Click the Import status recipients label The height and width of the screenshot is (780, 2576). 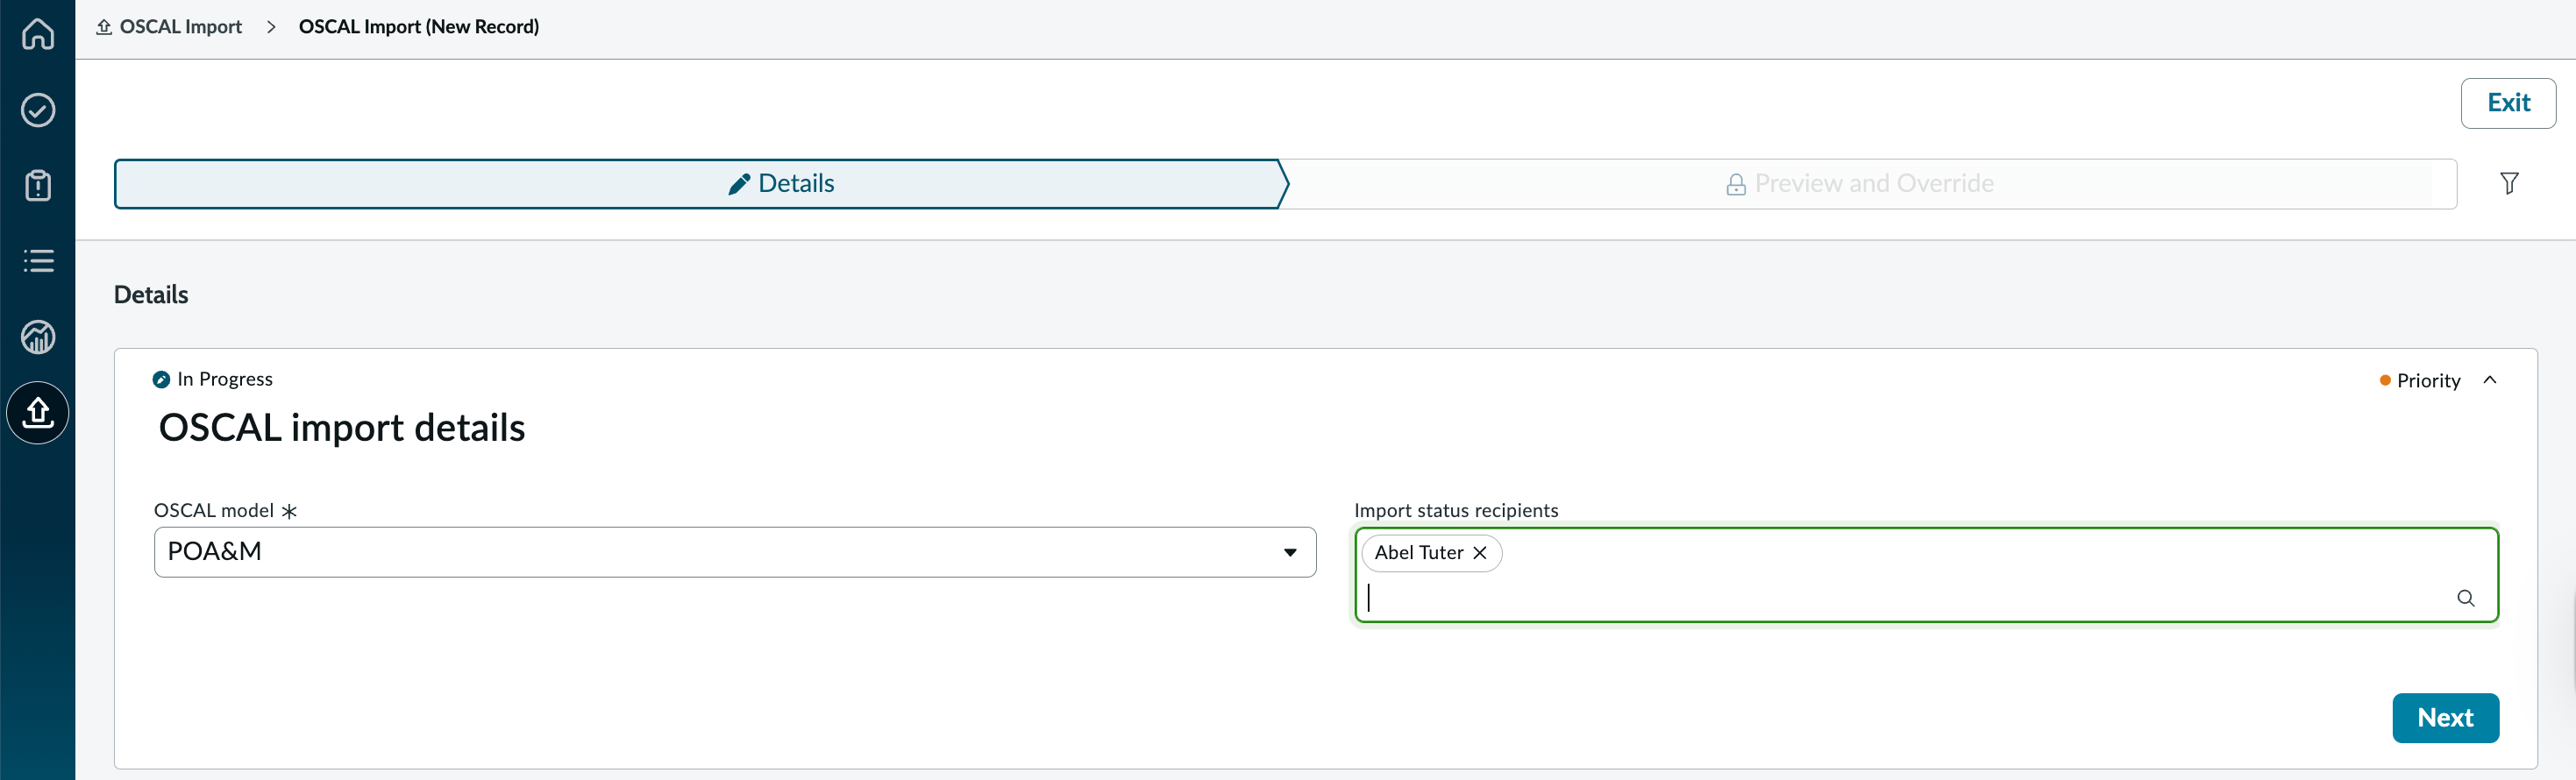pos(1456,510)
